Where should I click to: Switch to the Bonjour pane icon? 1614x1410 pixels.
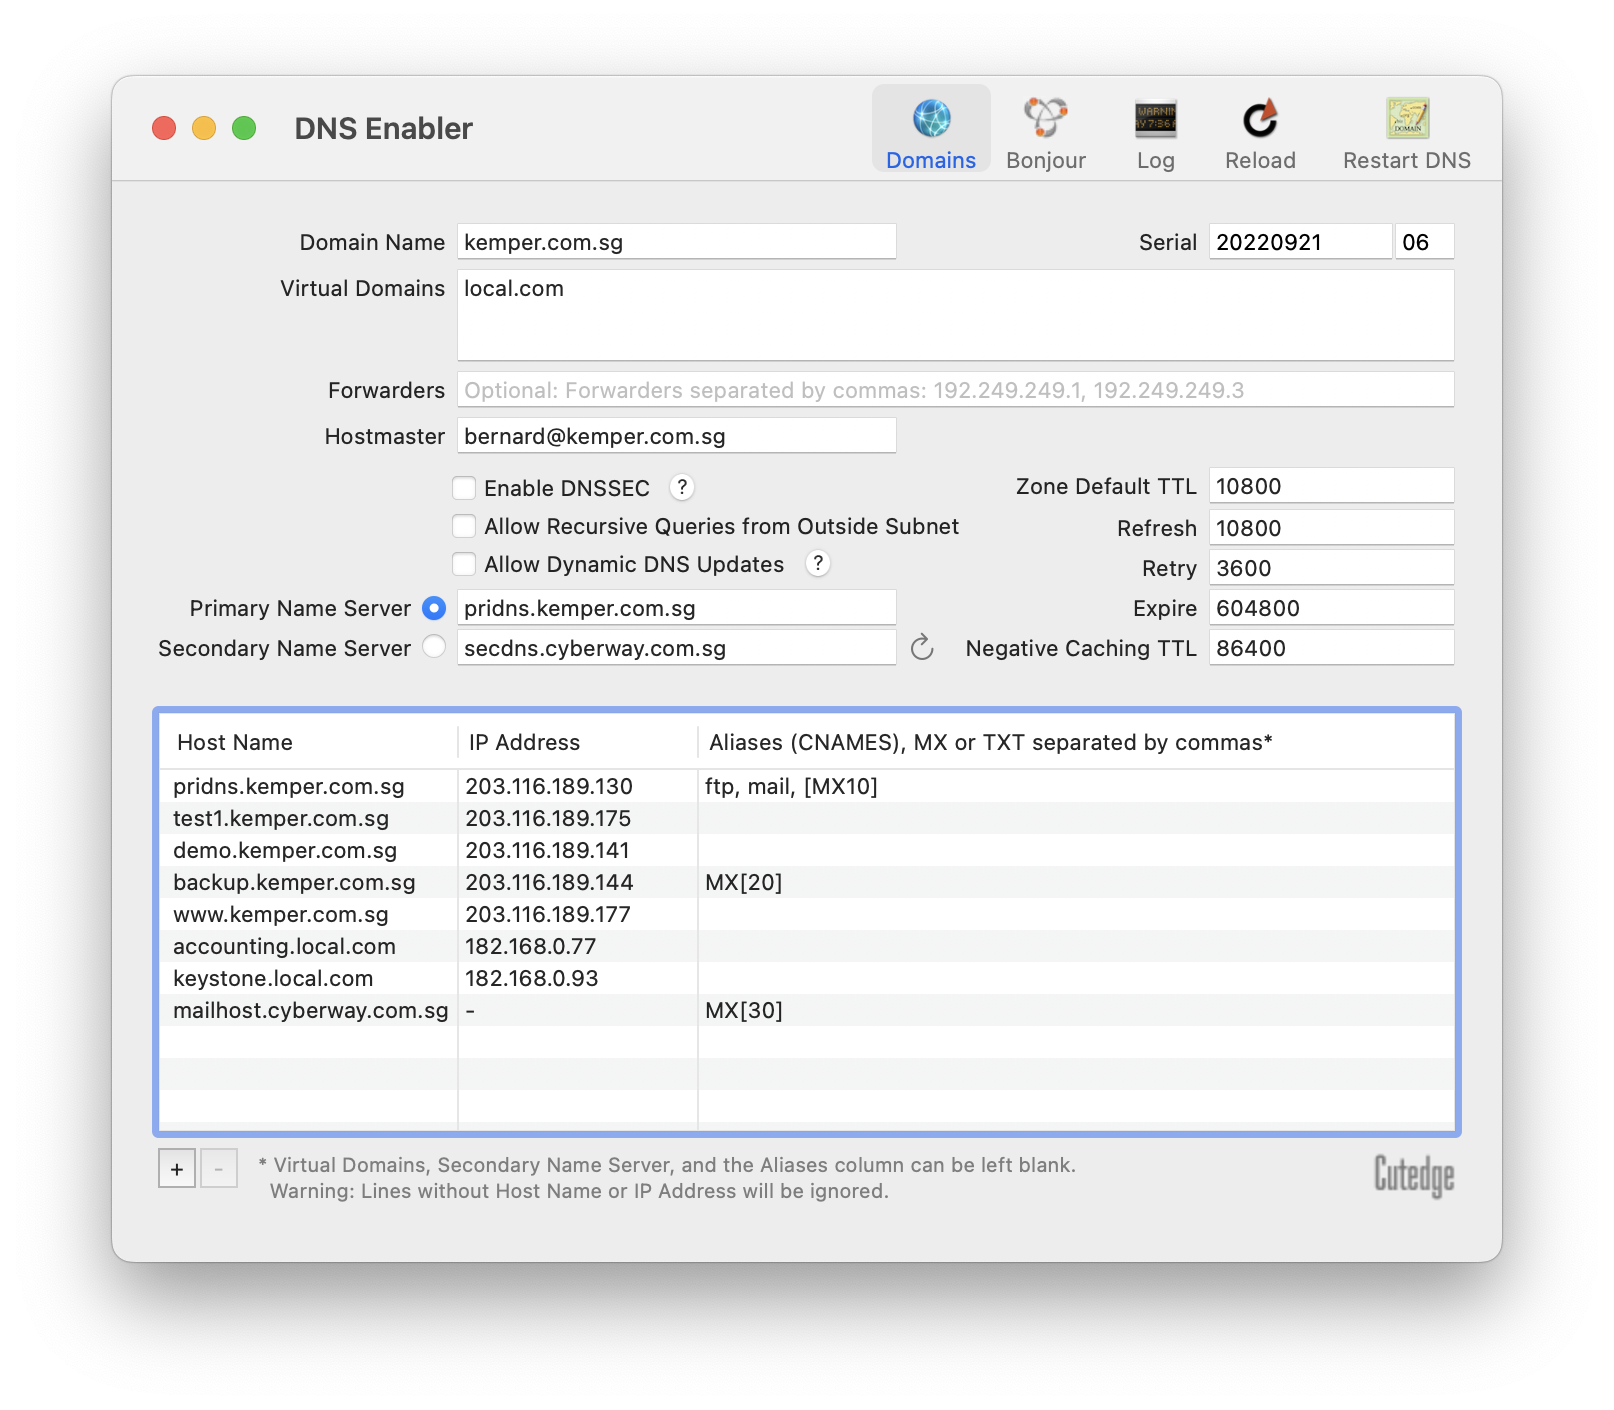[x=1045, y=120]
